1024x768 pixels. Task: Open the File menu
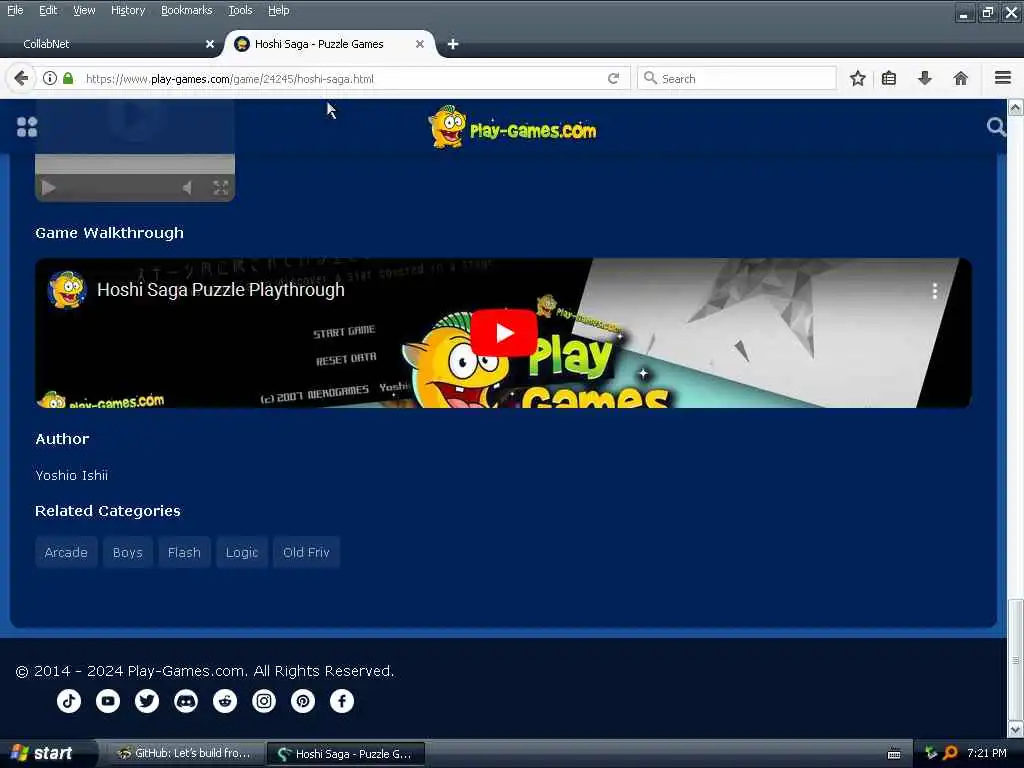pyautogui.click(x=15, y=10)
